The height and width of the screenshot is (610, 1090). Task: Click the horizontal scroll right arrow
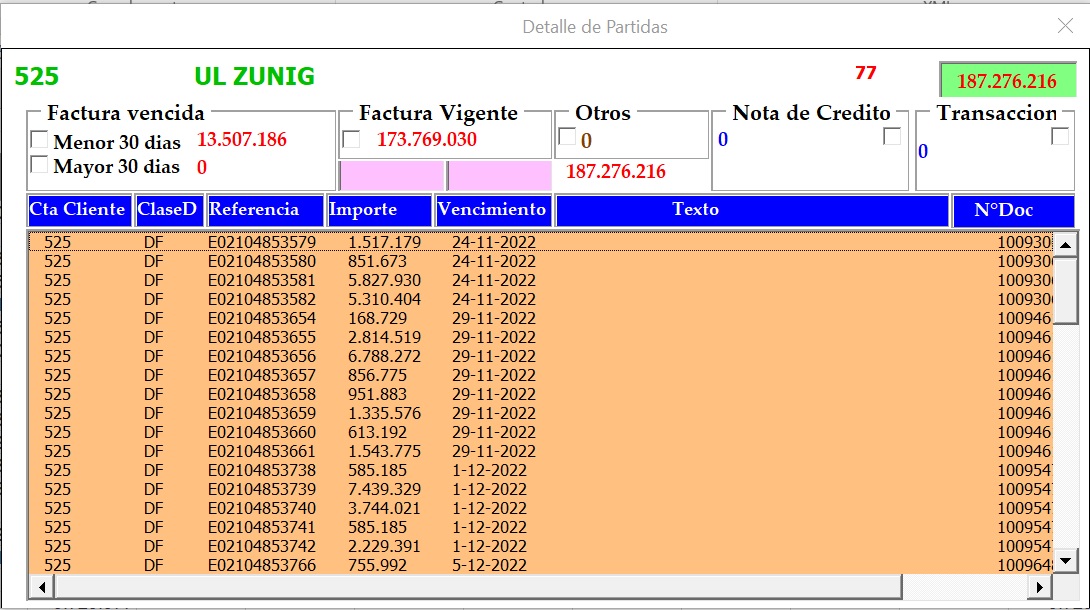click(x=1039, y=587)
